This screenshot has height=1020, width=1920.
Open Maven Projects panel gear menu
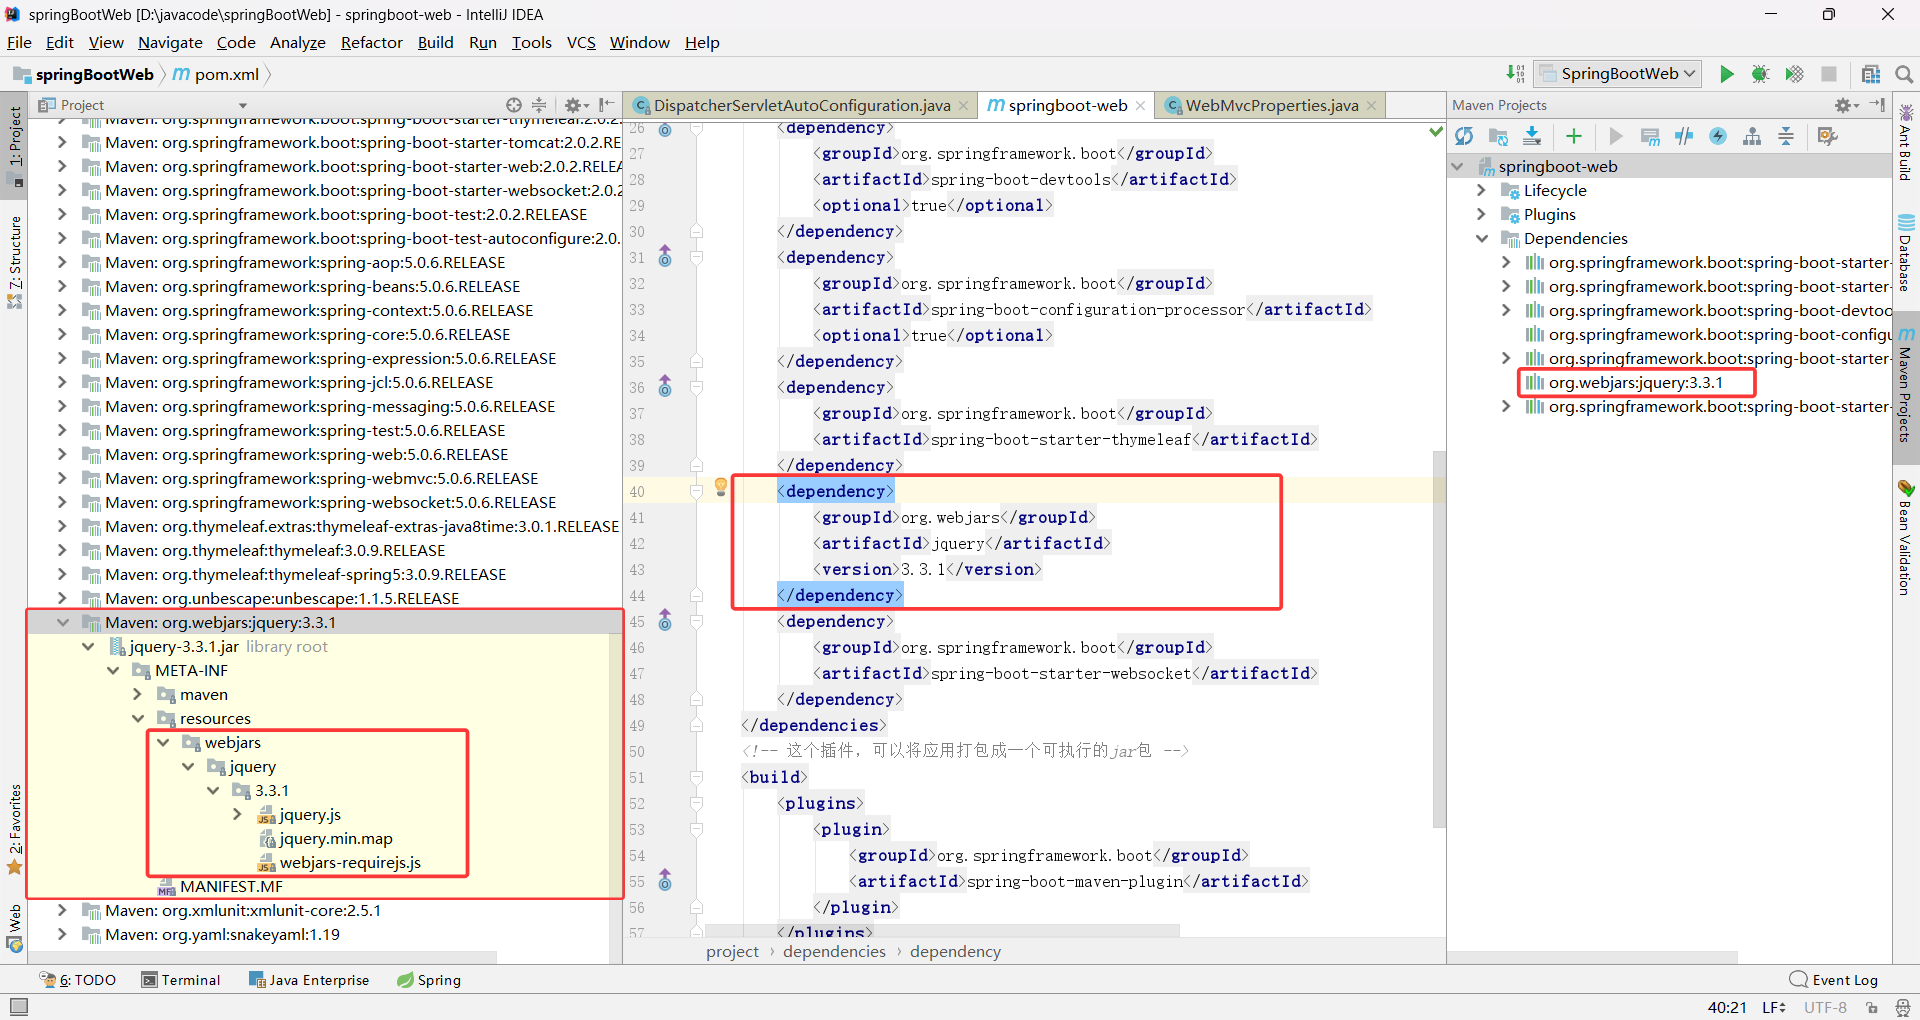point(1846,105)
